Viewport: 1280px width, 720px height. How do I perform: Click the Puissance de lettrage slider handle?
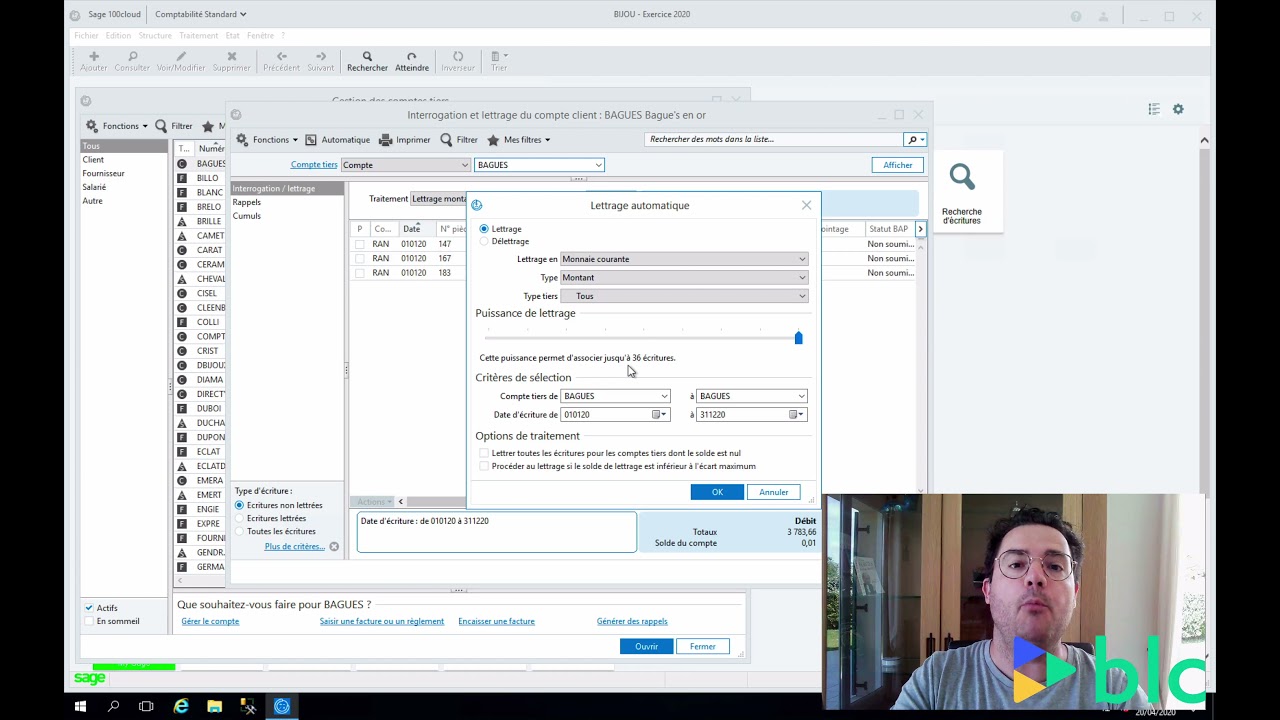798,338
